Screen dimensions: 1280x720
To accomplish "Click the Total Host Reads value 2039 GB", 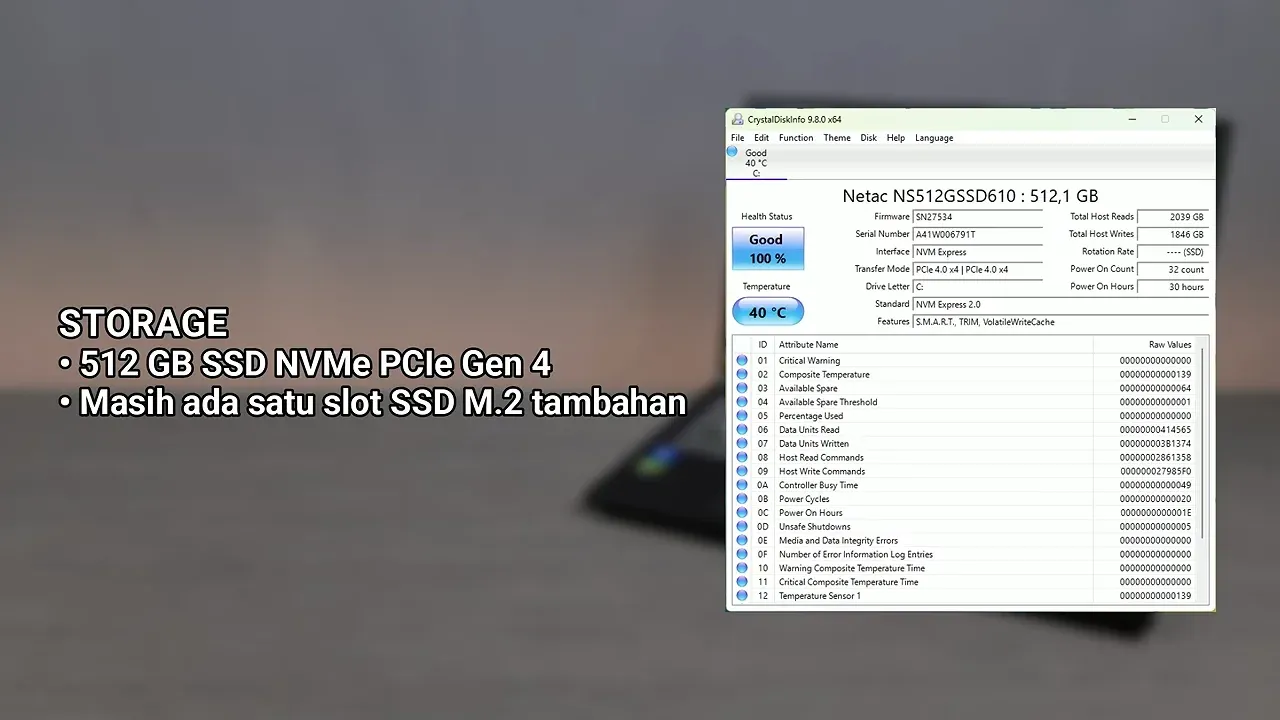I will [x=1173, y=217].
